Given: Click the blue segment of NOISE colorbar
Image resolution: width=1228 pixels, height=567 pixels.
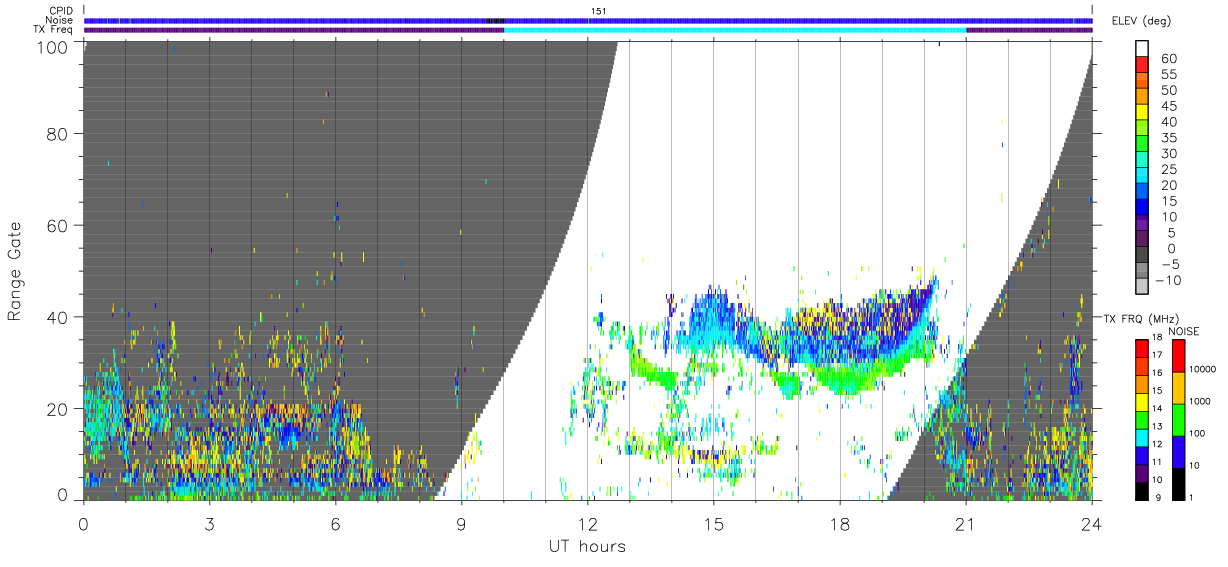Looking at the screenshot, I should click(1179, 452).
